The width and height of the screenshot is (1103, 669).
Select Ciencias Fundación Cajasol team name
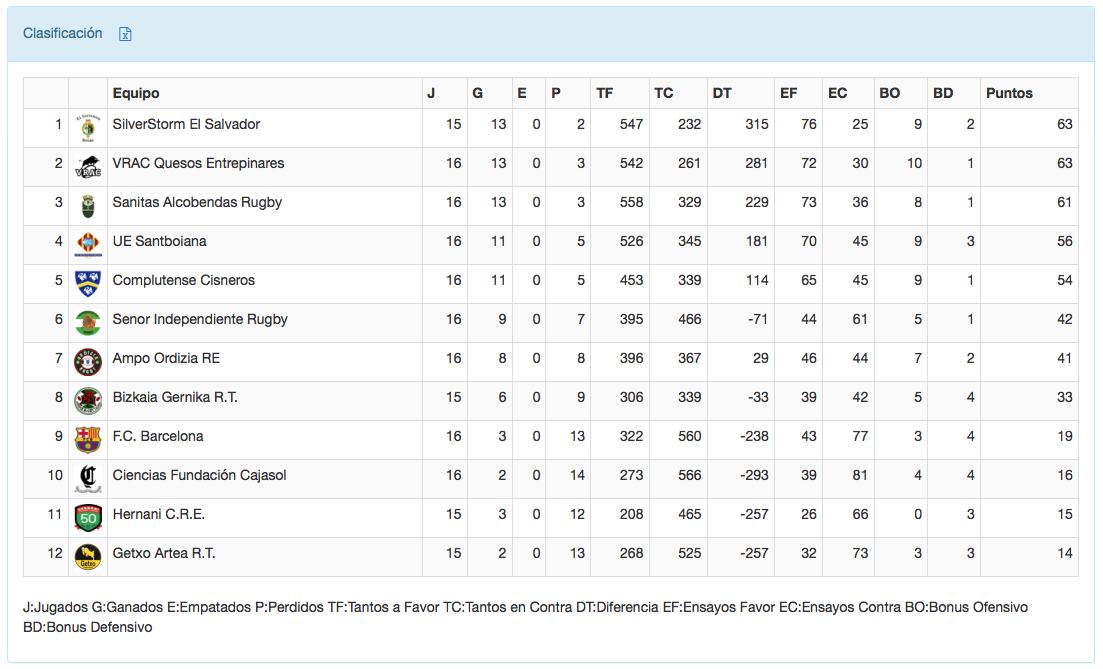coord(199,475)
